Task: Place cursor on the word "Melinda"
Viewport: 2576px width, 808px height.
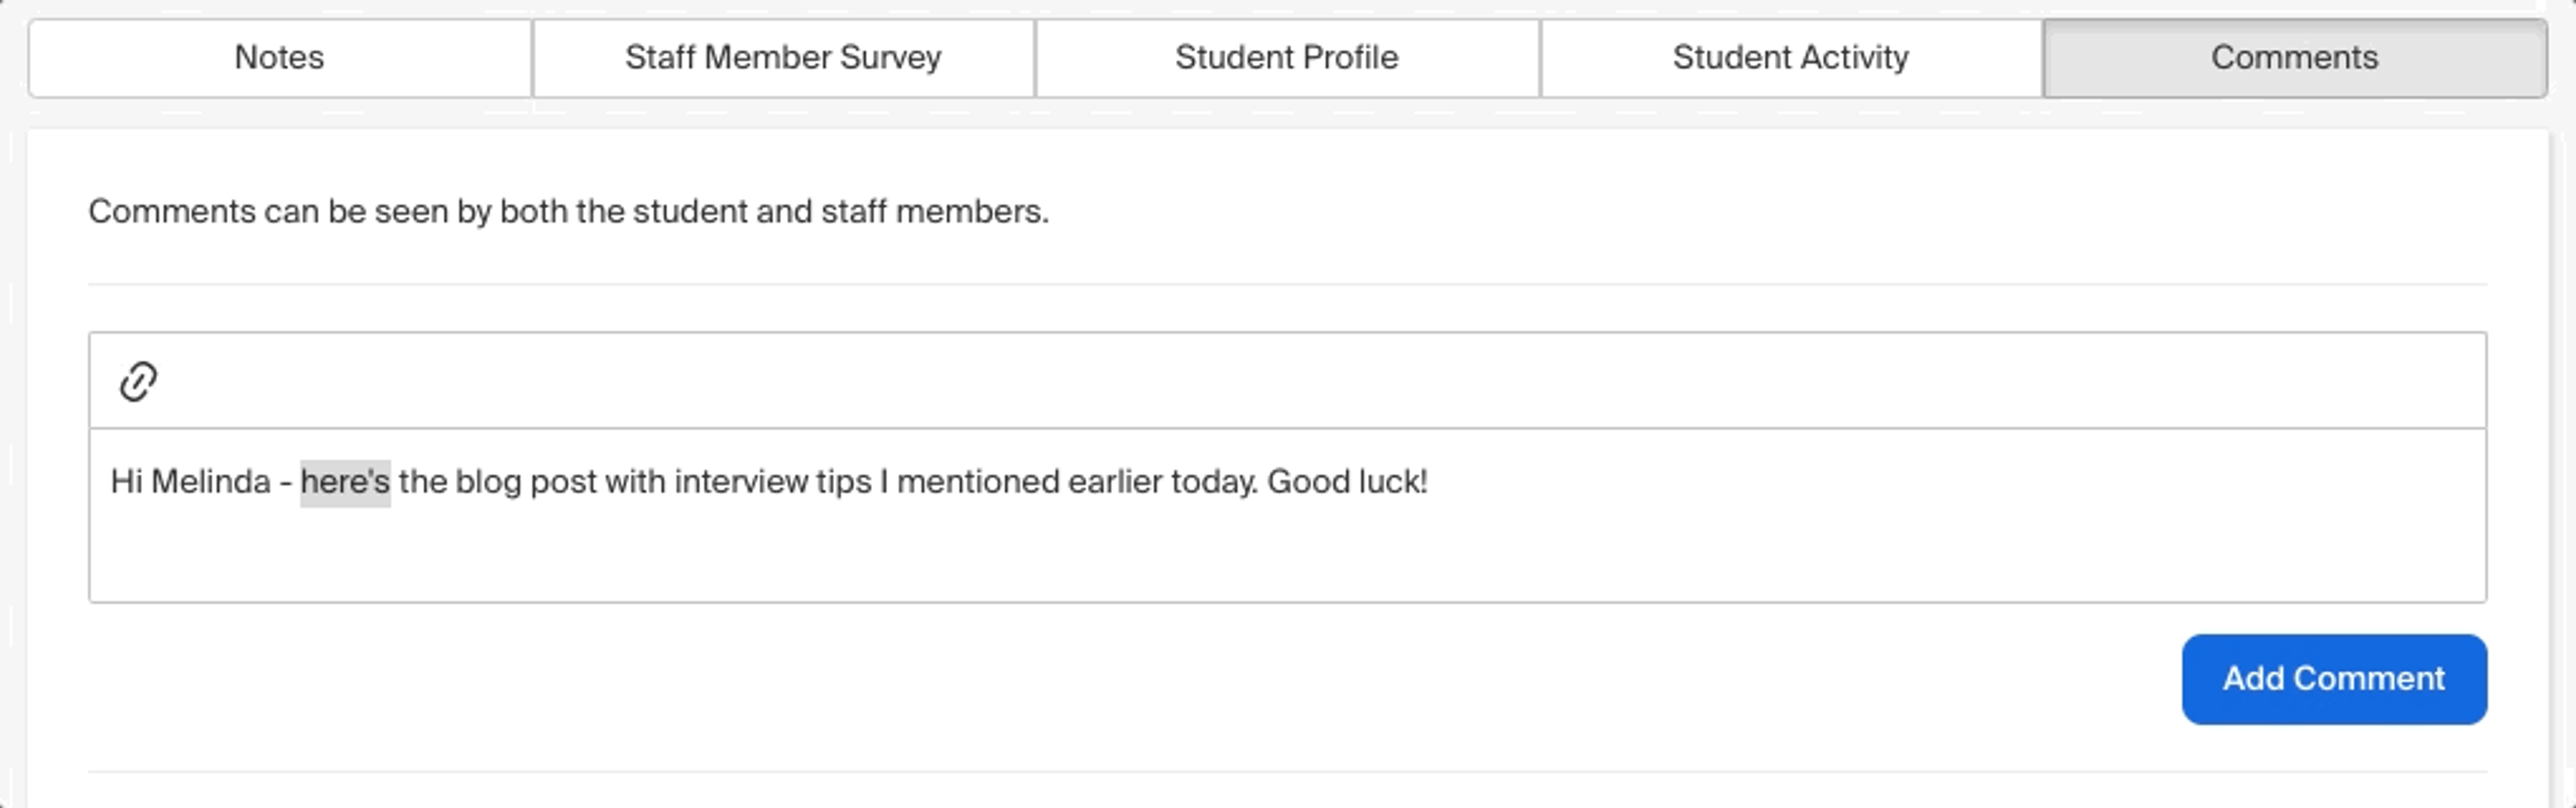Action: click(x=210, y=482)
